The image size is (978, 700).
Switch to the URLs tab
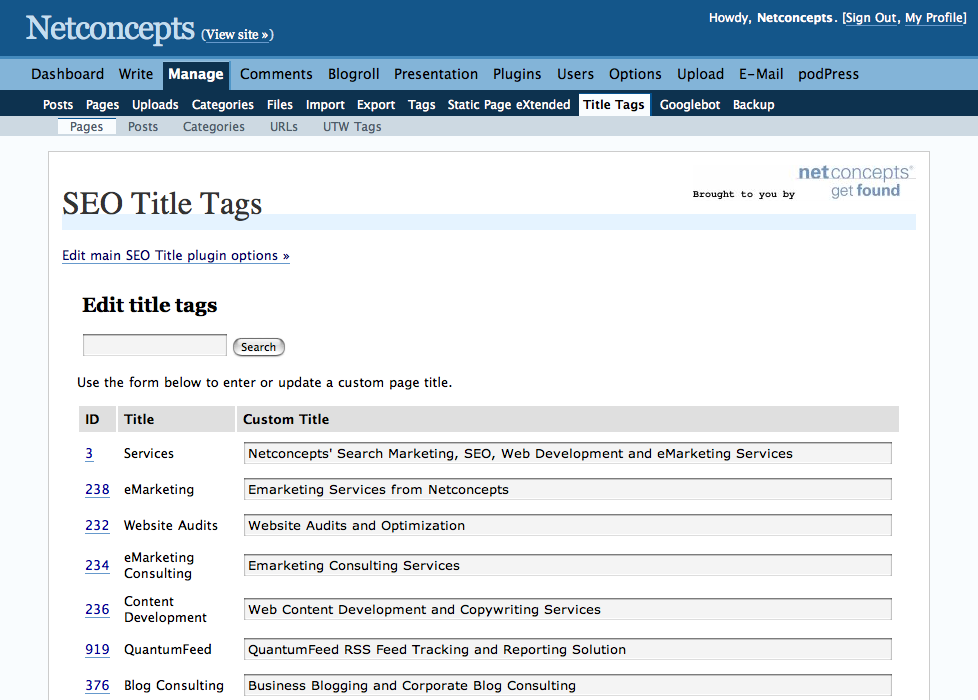pyautogui.click(x=284, y=127)
